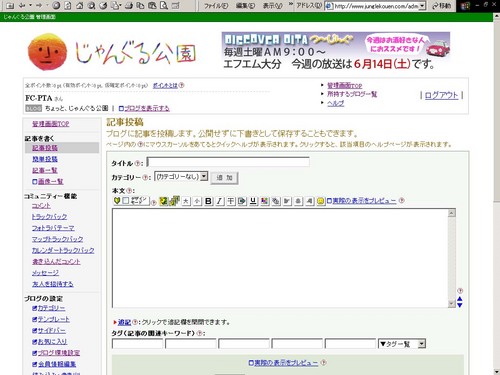
Task: Click the Strikethrough icon in editor toolbar
Action: 231,201
